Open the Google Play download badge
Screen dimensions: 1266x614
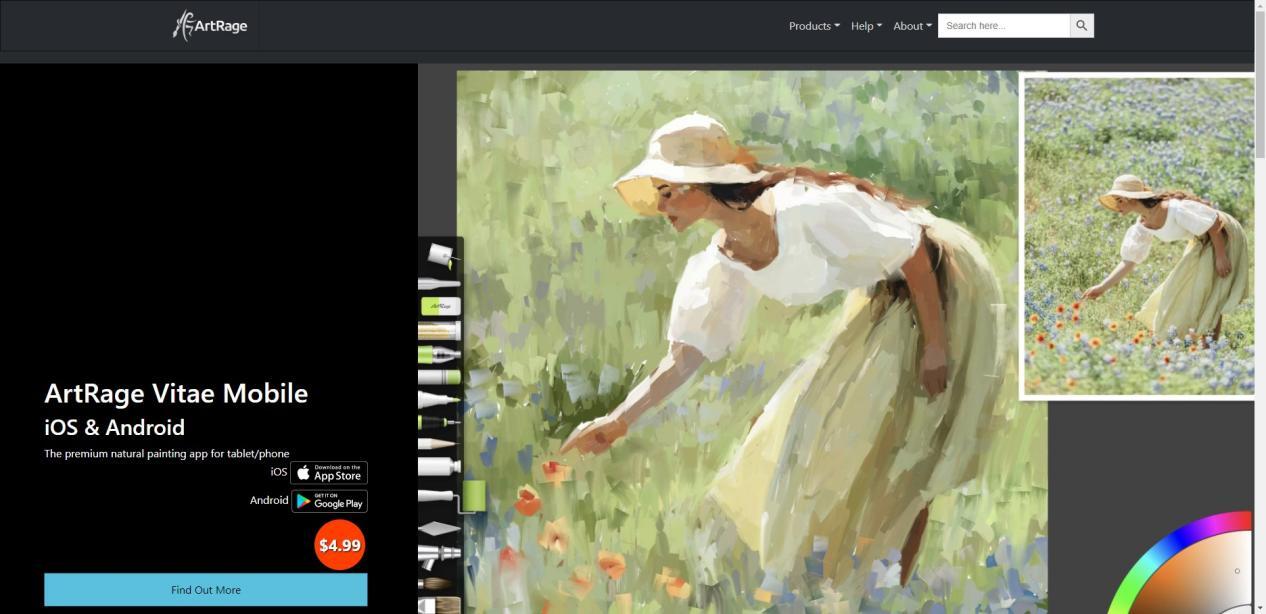(x=329, y=501)
